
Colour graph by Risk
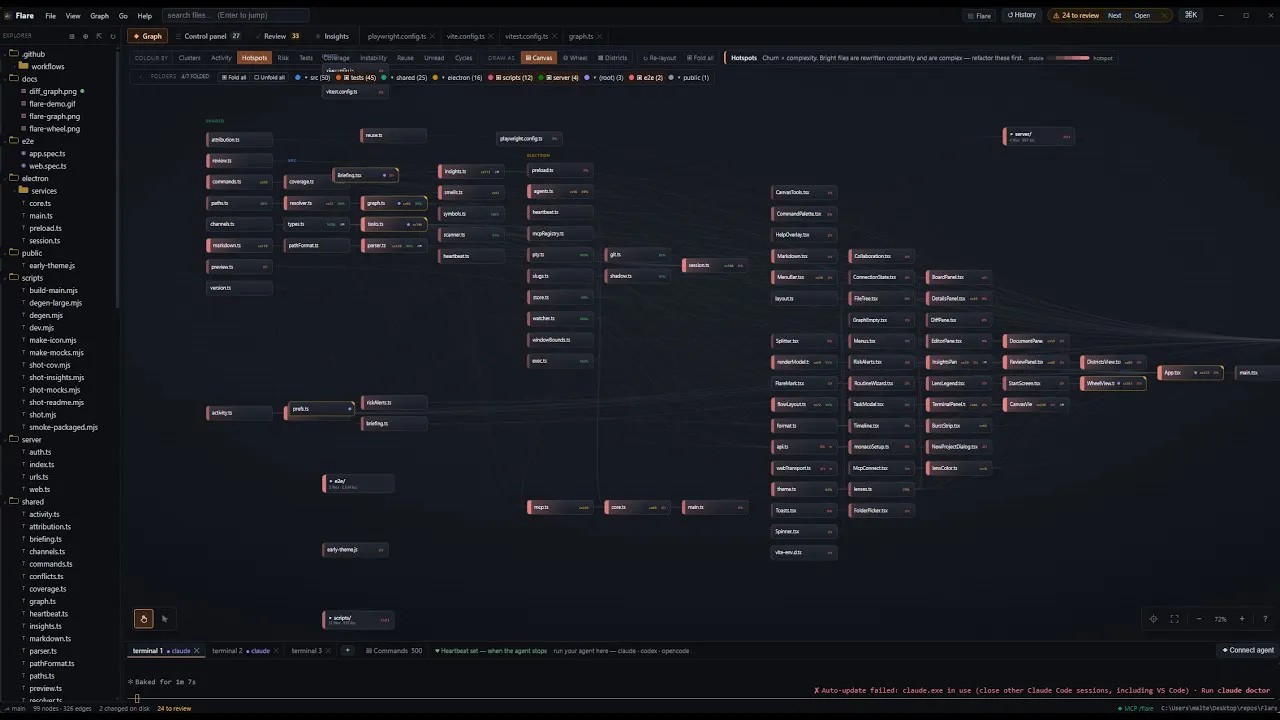[x=283, y=58]
